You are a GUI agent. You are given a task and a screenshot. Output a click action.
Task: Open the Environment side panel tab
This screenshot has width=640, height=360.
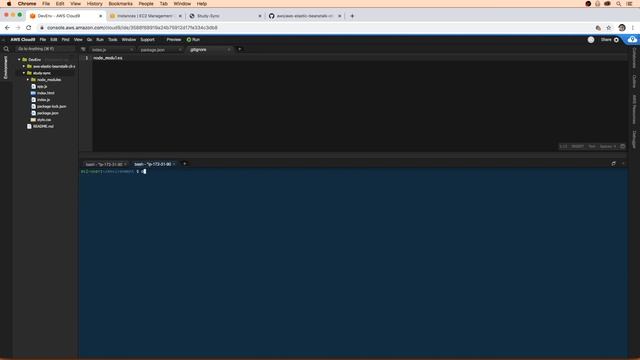pos(5,67)
